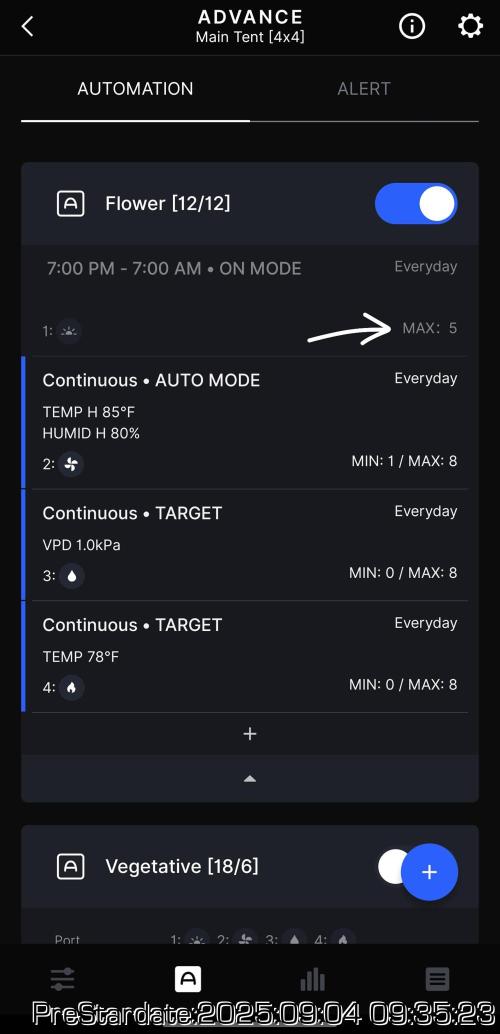Screen dimensions: 500x1034
Task: Select the AUTOMATION tab
Action: pyautogui.click(x=135, y=88)
